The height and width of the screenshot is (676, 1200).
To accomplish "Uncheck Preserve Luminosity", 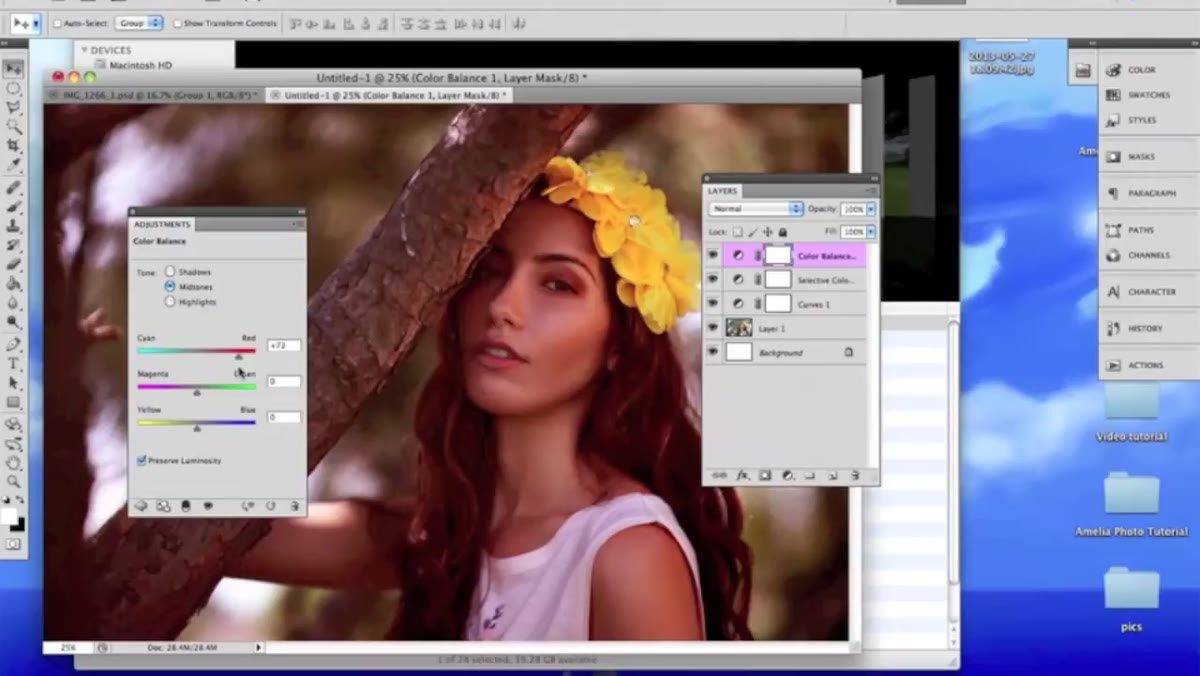I will point(142,460).
